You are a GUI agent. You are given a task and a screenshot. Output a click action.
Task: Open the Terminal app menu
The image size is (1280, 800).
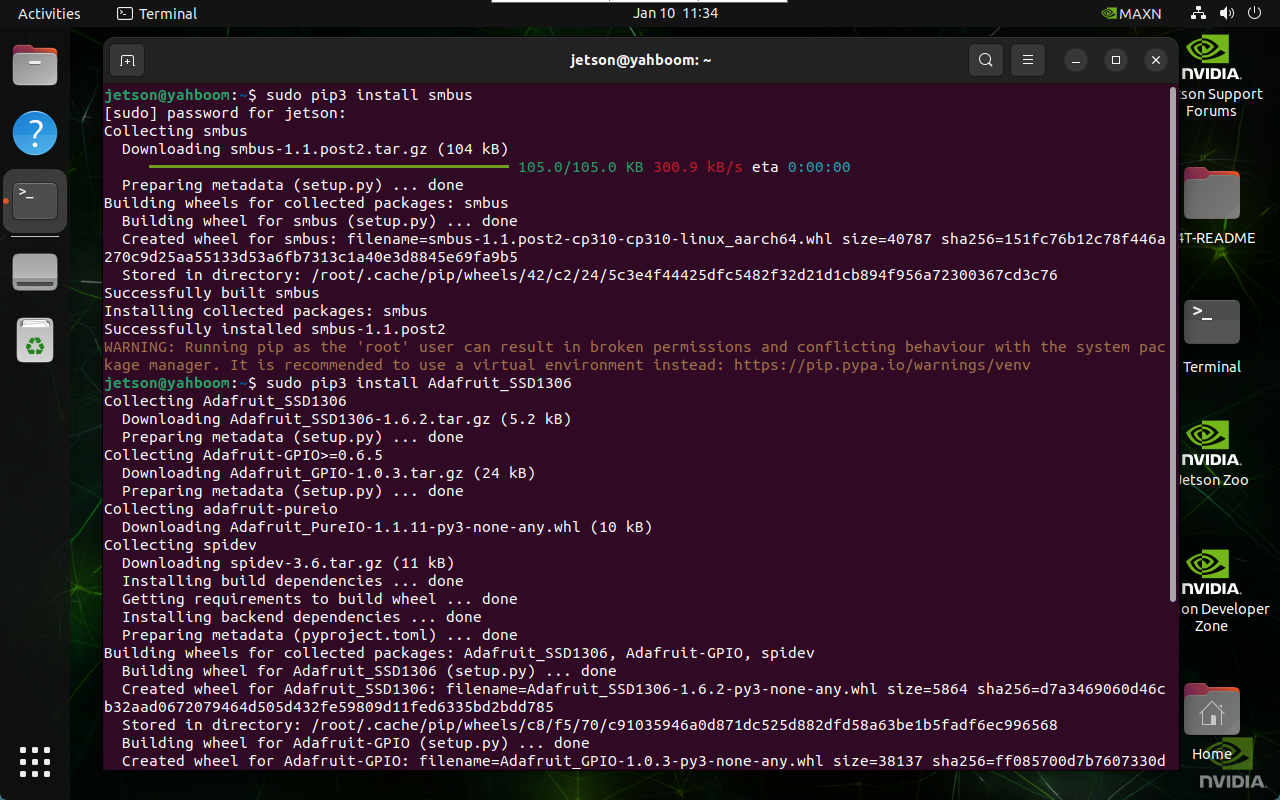(157, 14)
